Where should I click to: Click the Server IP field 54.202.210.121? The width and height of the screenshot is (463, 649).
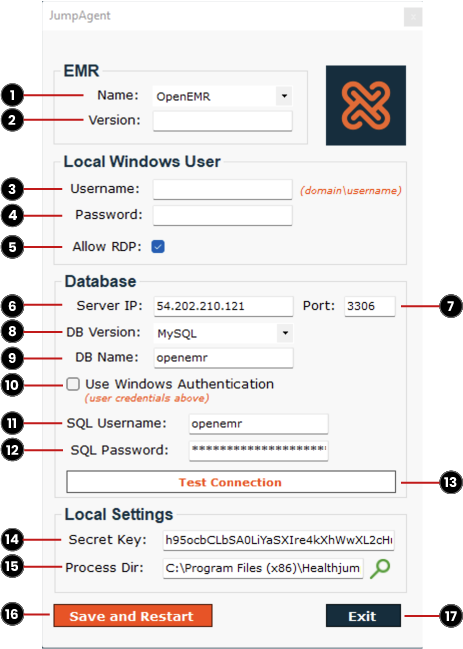pos(223,306)
